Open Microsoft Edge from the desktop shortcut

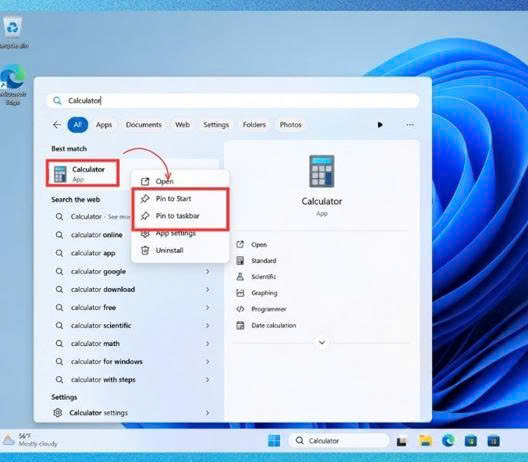(x=13, y=85)
